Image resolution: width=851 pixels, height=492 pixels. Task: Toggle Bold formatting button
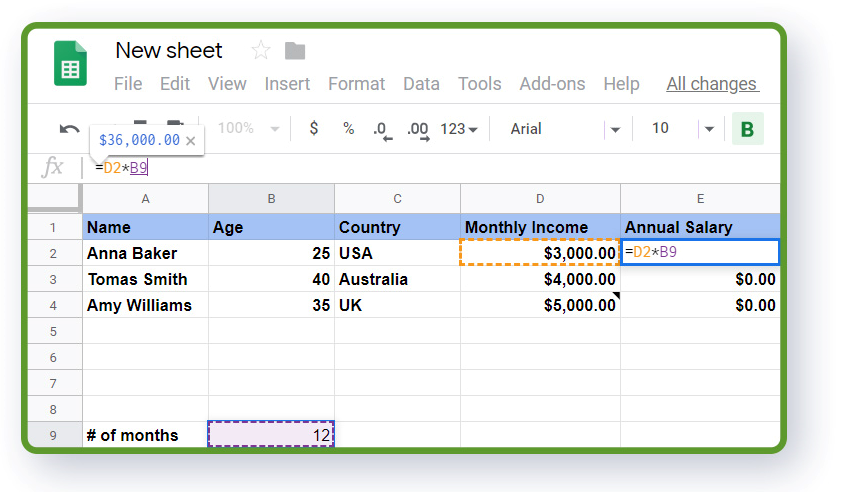pyautogui.click(x=747, y=129)
